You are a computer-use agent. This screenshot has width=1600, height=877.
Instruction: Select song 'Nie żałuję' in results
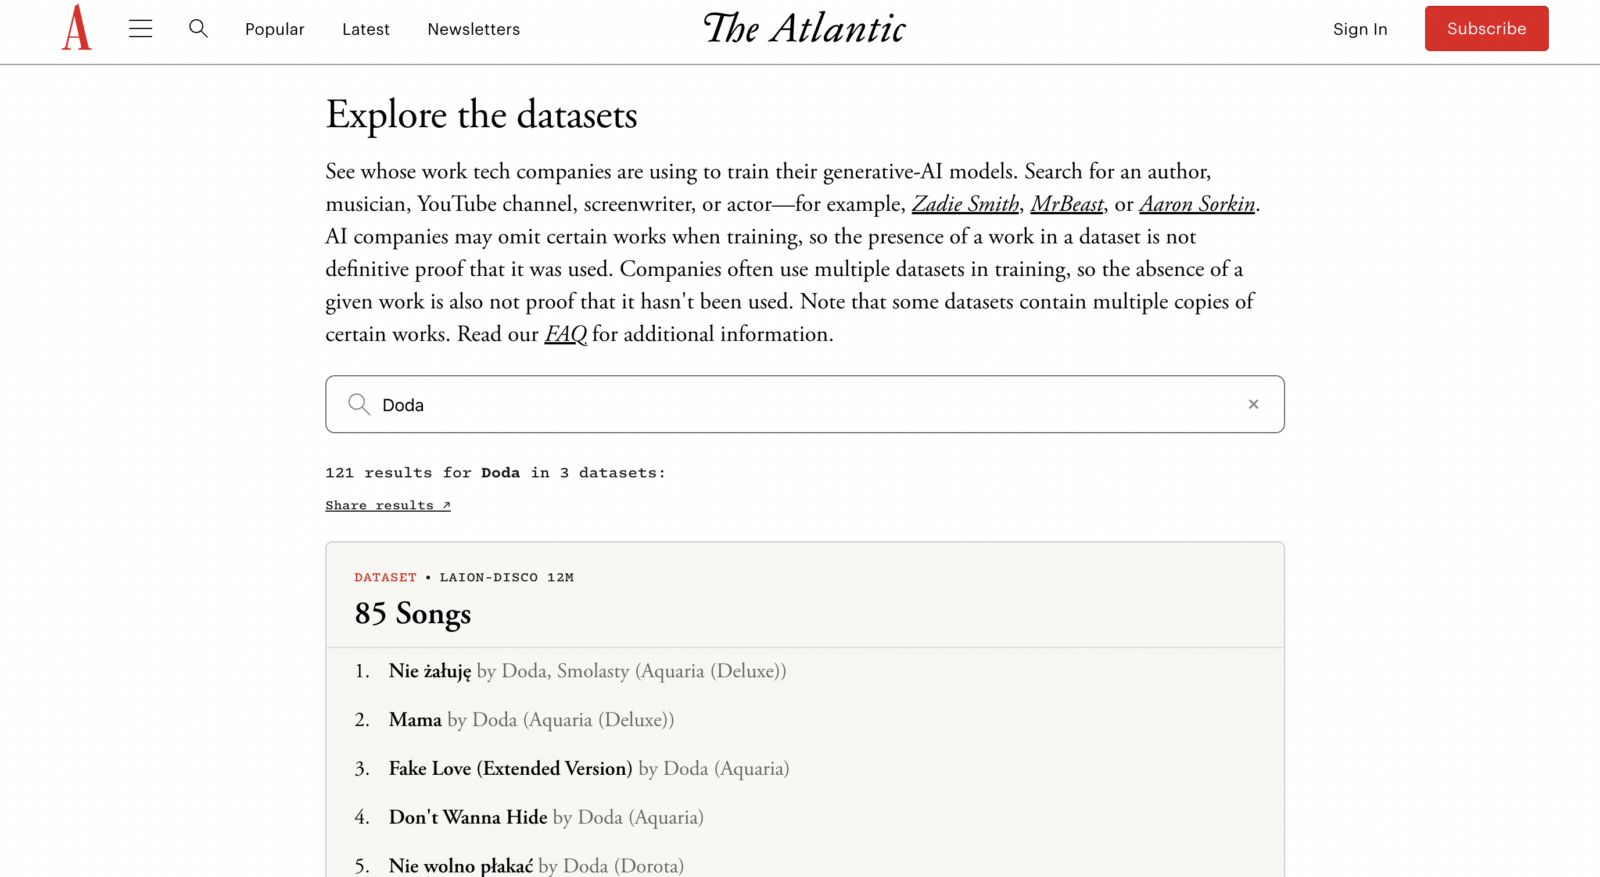[429, 671]
